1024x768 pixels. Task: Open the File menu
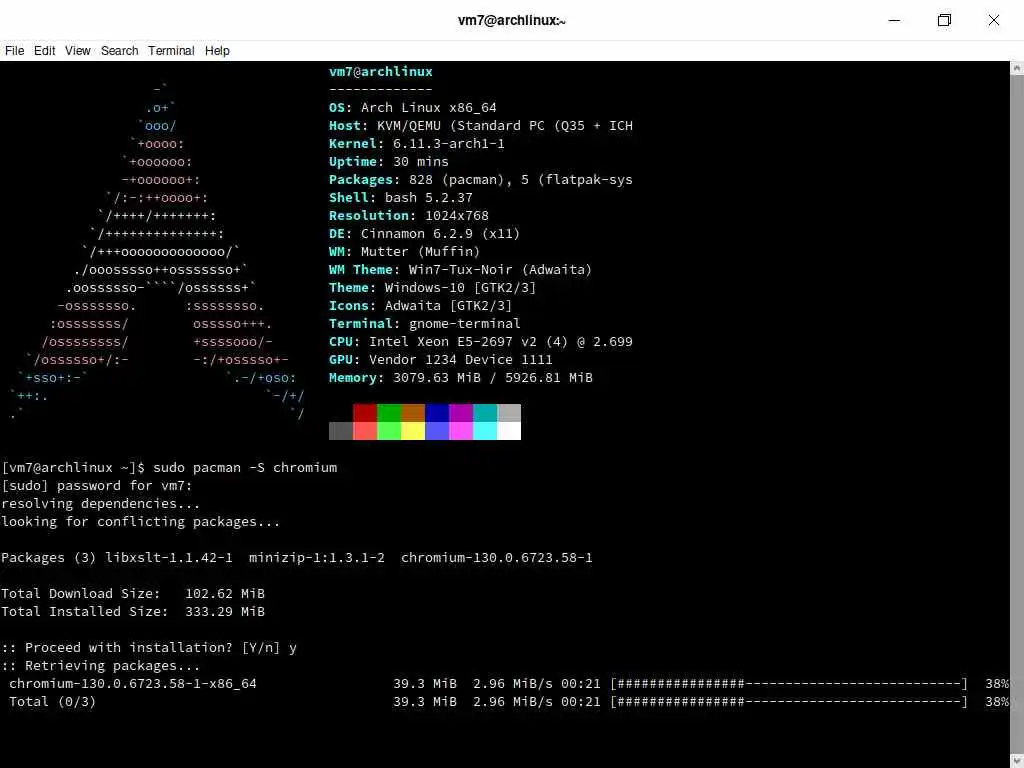[14, 51]
